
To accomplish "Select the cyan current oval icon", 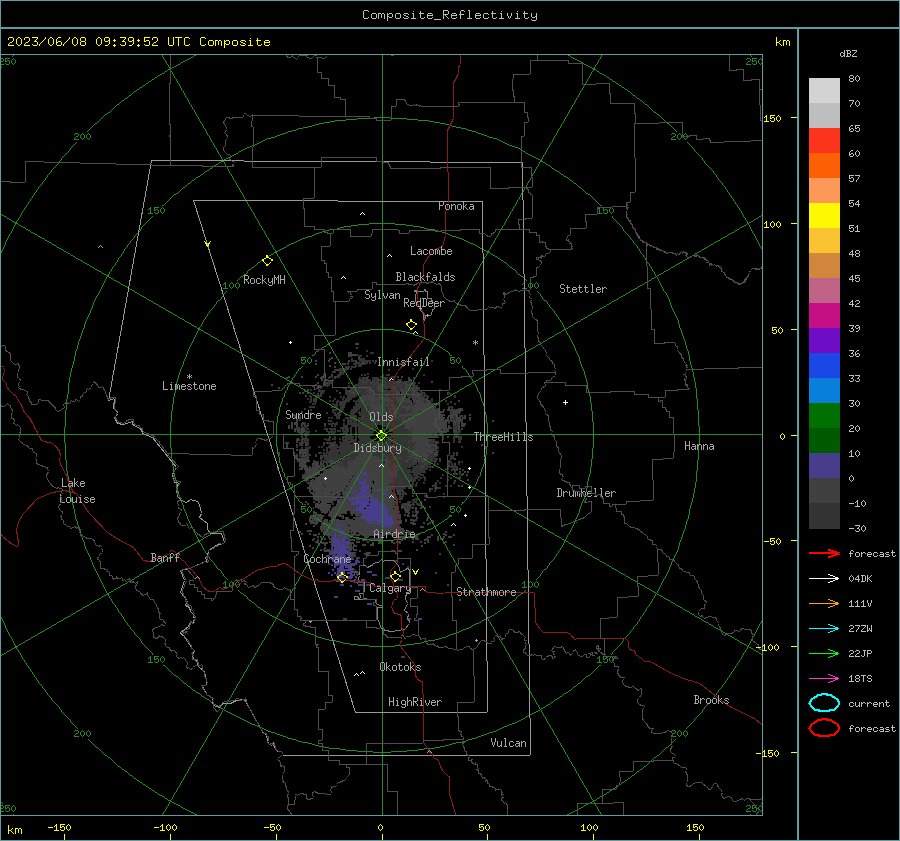I will [x=824, y=703].
